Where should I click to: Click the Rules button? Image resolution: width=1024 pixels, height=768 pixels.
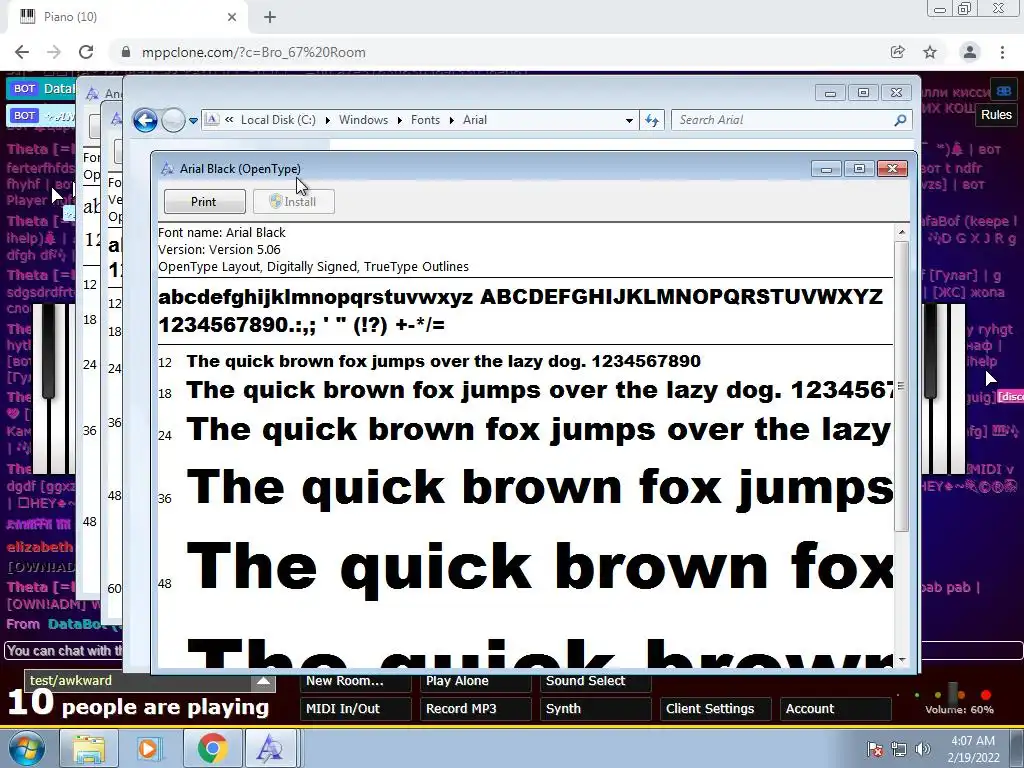click(x=996, y=115)
